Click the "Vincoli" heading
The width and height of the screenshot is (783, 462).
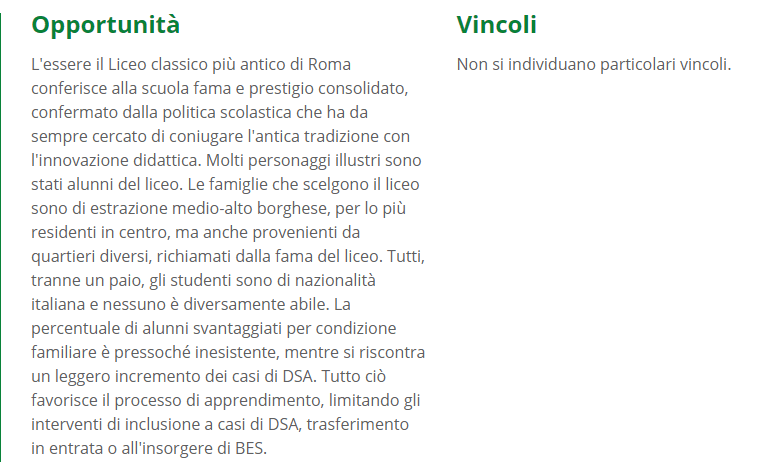coord(496,24)
